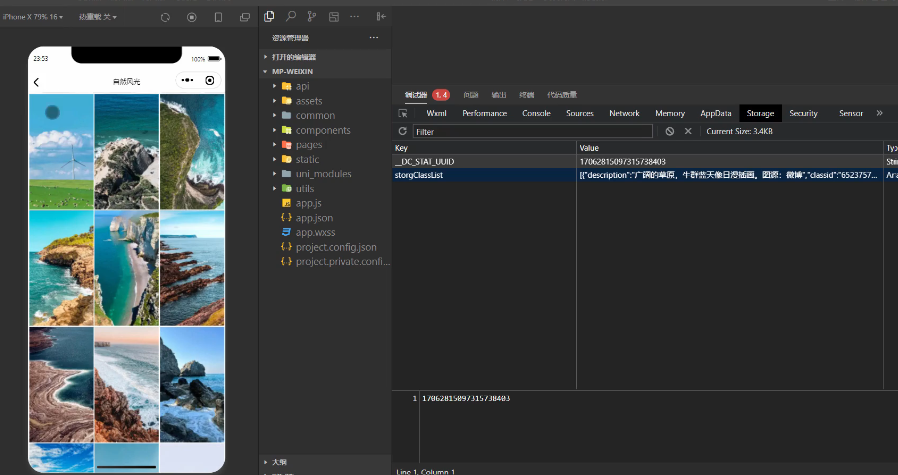Screen dimensions: 898x475
Task: Open project.config.json file
Action: click(x=336, y=247)
